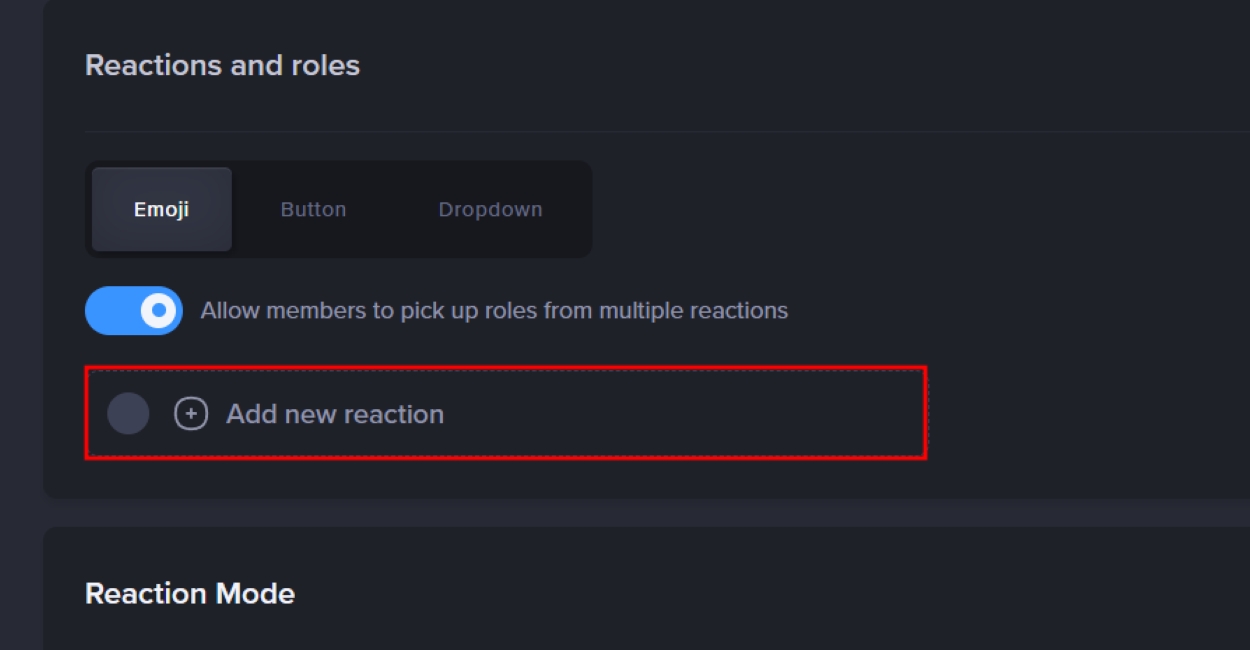Select the Emoji tab
This screenshot has width=1250, height=650.
pos(161,209)
